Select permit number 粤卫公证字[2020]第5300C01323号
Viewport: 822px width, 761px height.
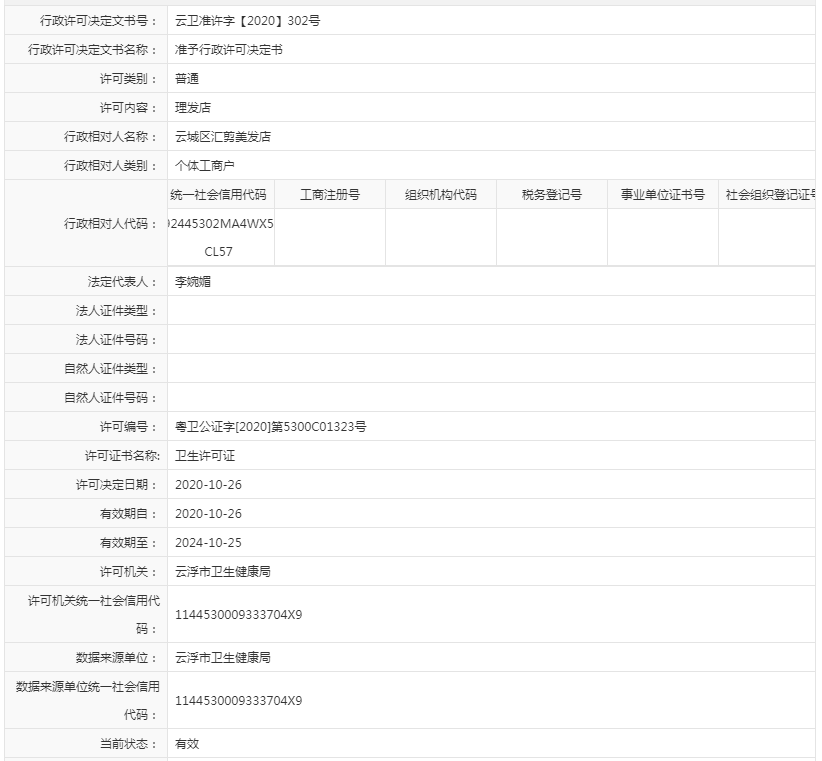coord(271,427)
